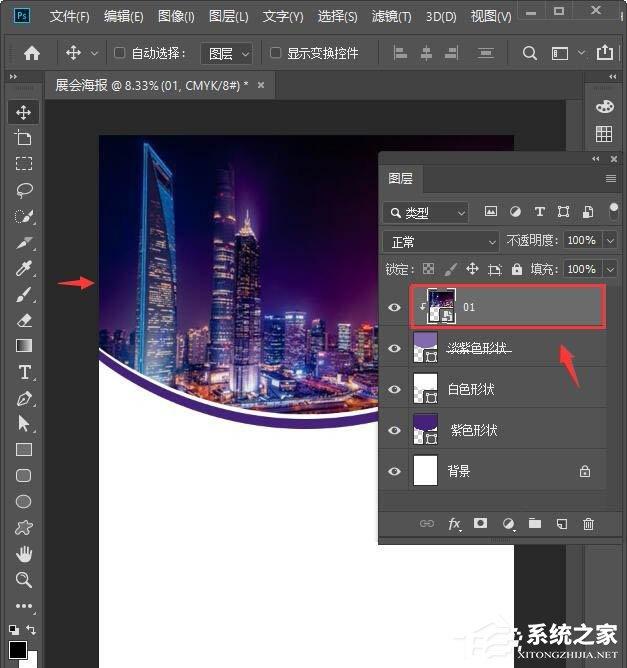This screenshot has height=668, width=627.
Task: Open the Swatches grid panel icon
Action: [604, 134]
